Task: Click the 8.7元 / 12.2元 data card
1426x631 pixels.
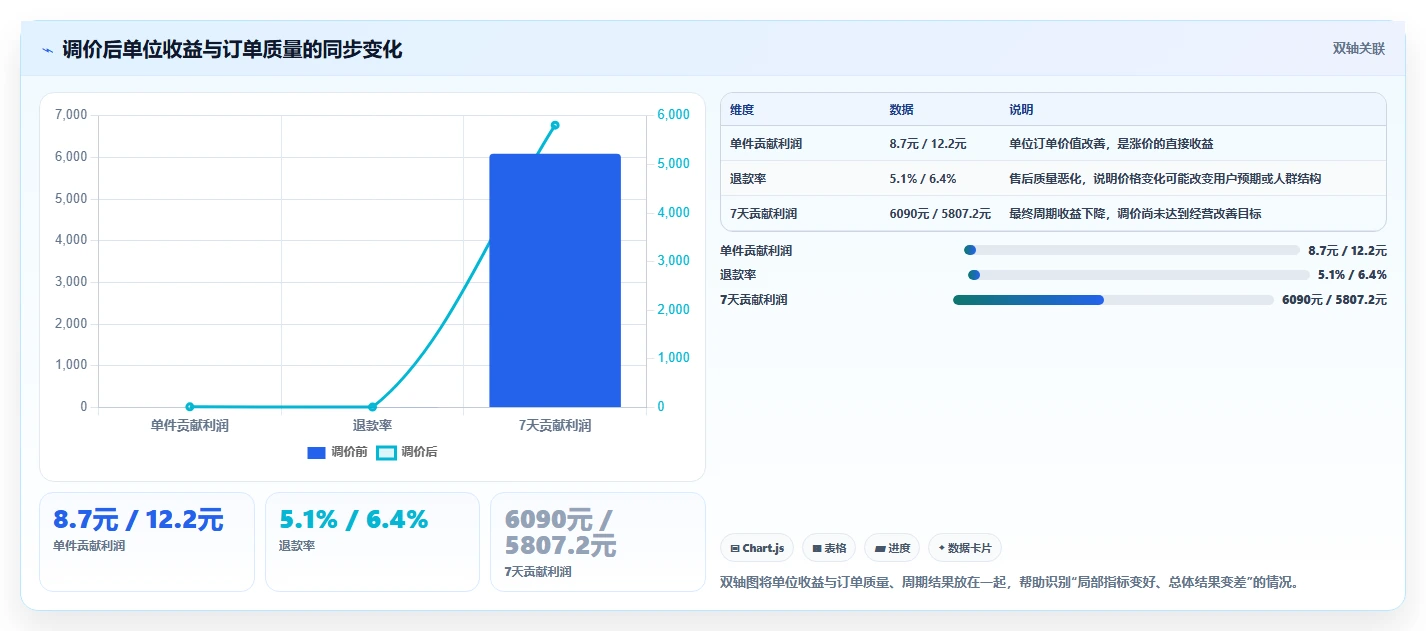Action: point(147,542)
